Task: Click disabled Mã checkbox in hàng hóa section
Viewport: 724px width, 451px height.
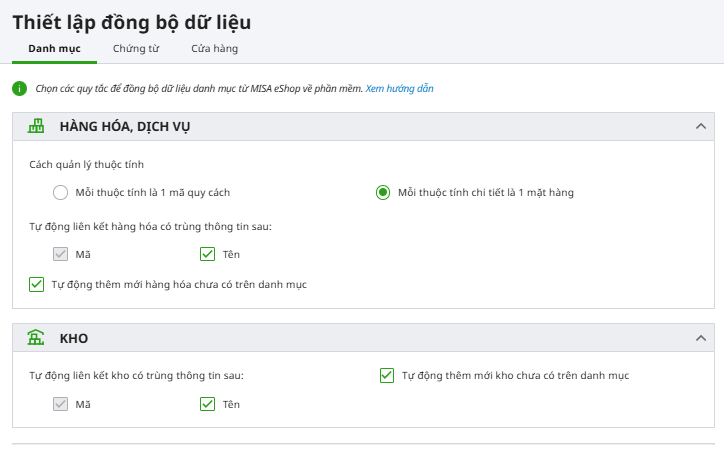Action: tap(60, 254)
